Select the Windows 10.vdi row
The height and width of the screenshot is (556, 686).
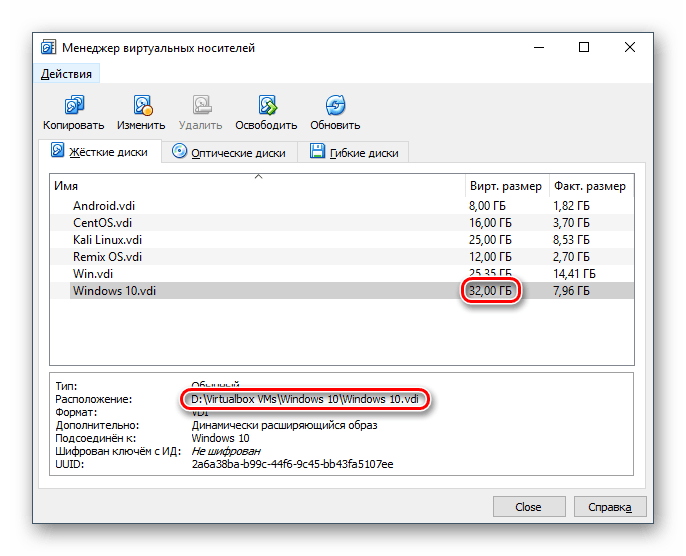coord(342,291)
